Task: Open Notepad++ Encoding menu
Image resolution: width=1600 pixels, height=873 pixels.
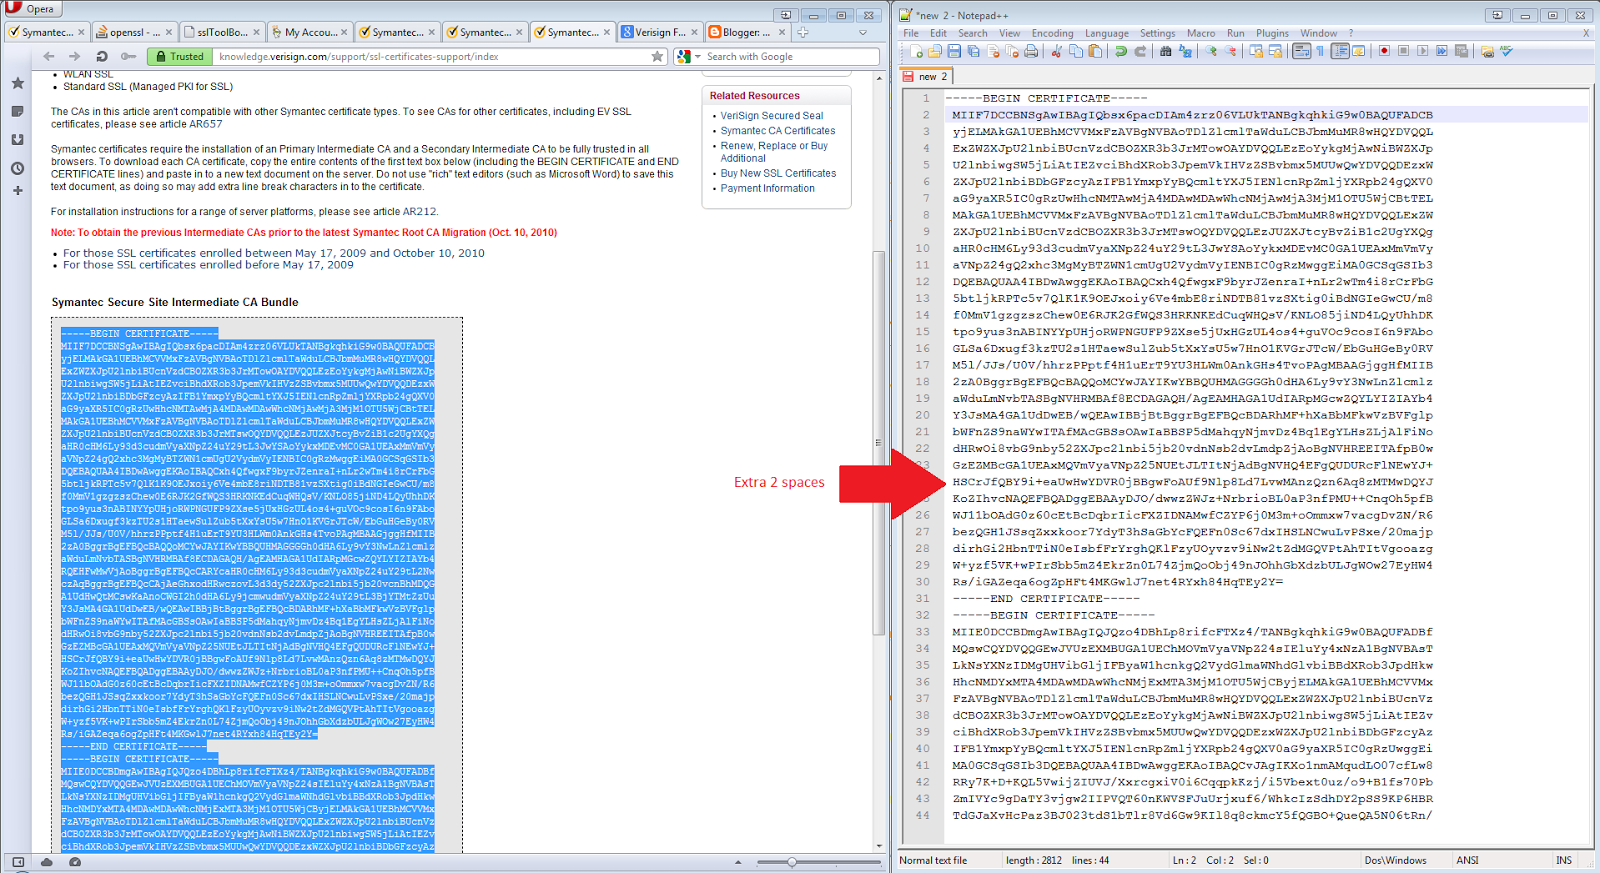Action: [x=1052, y=33]
